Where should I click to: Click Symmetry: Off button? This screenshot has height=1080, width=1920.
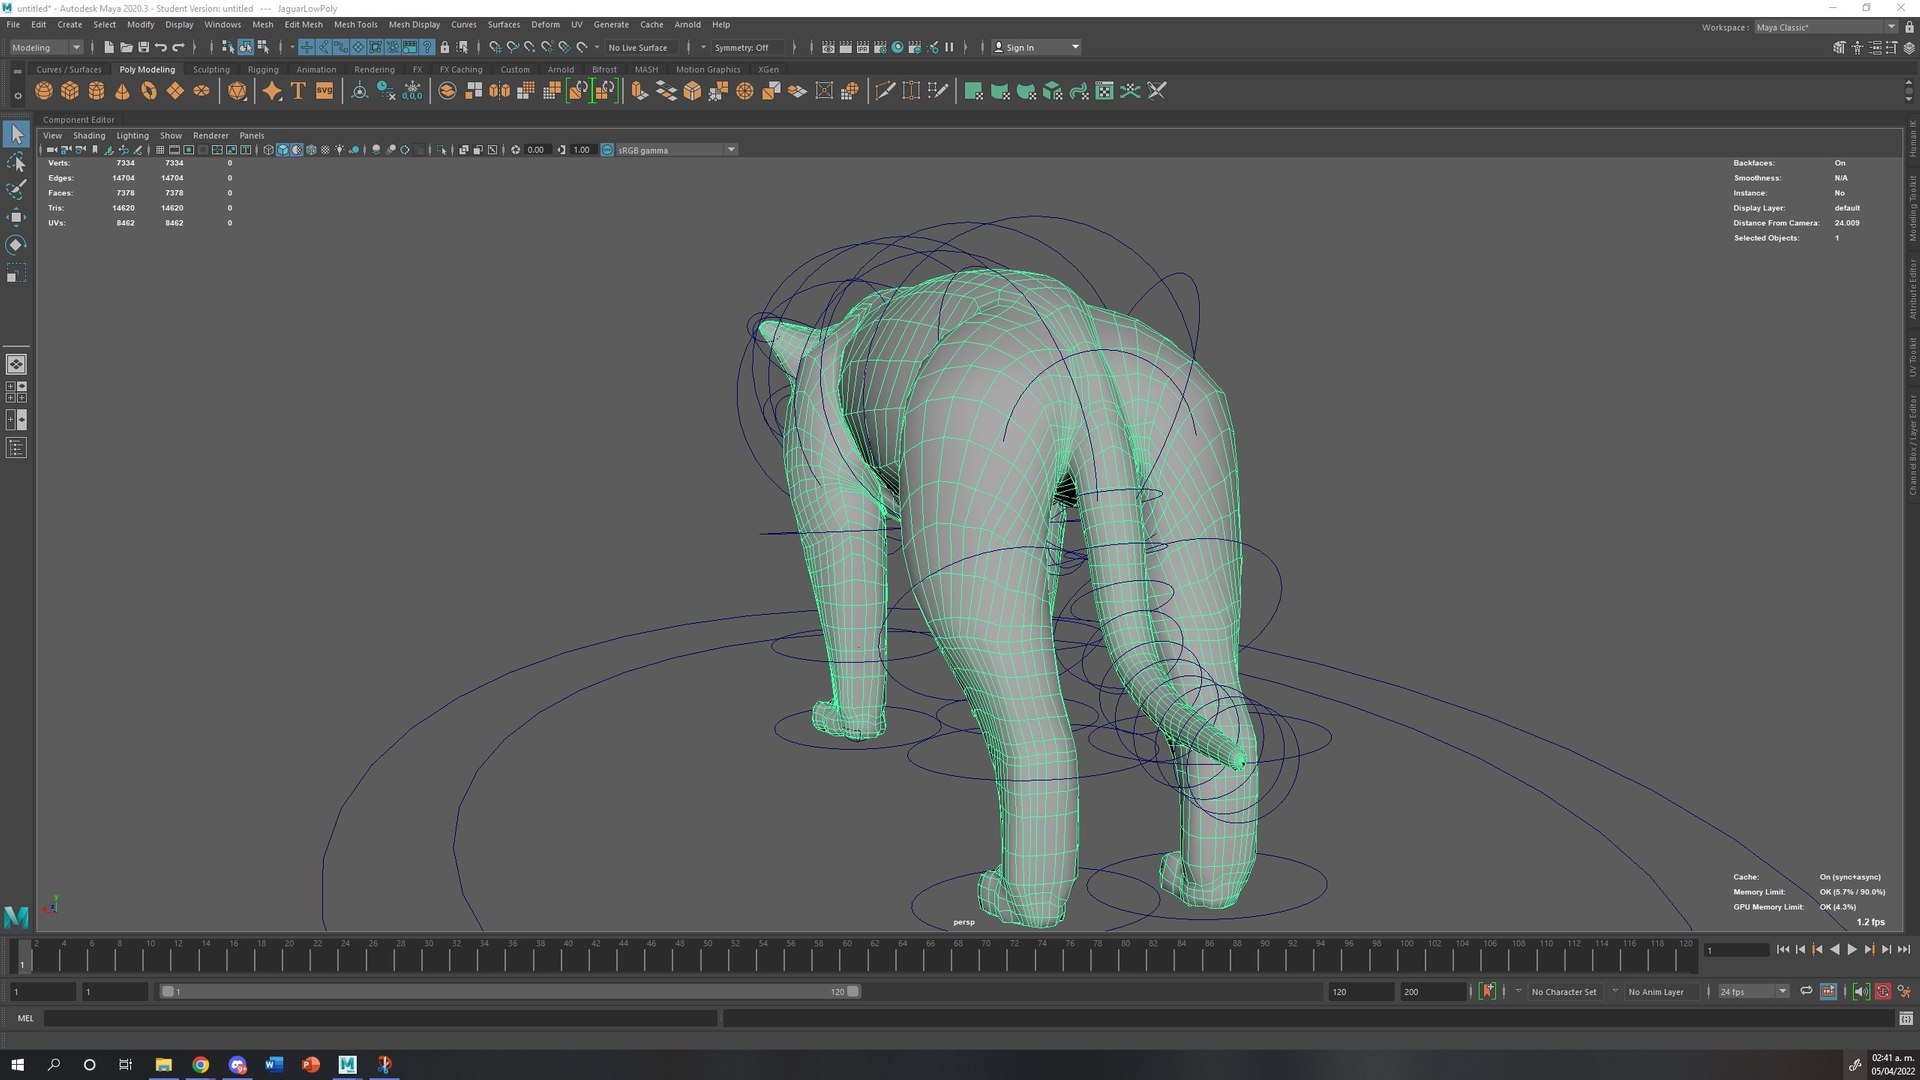tap(741, 47)
